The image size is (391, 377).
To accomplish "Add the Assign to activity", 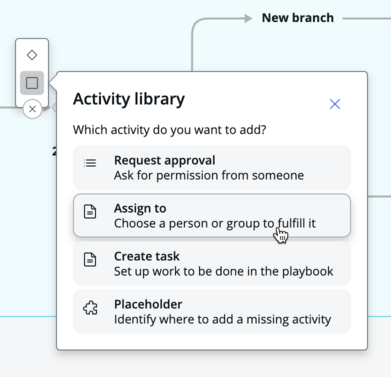I will (x=212, y=216).
